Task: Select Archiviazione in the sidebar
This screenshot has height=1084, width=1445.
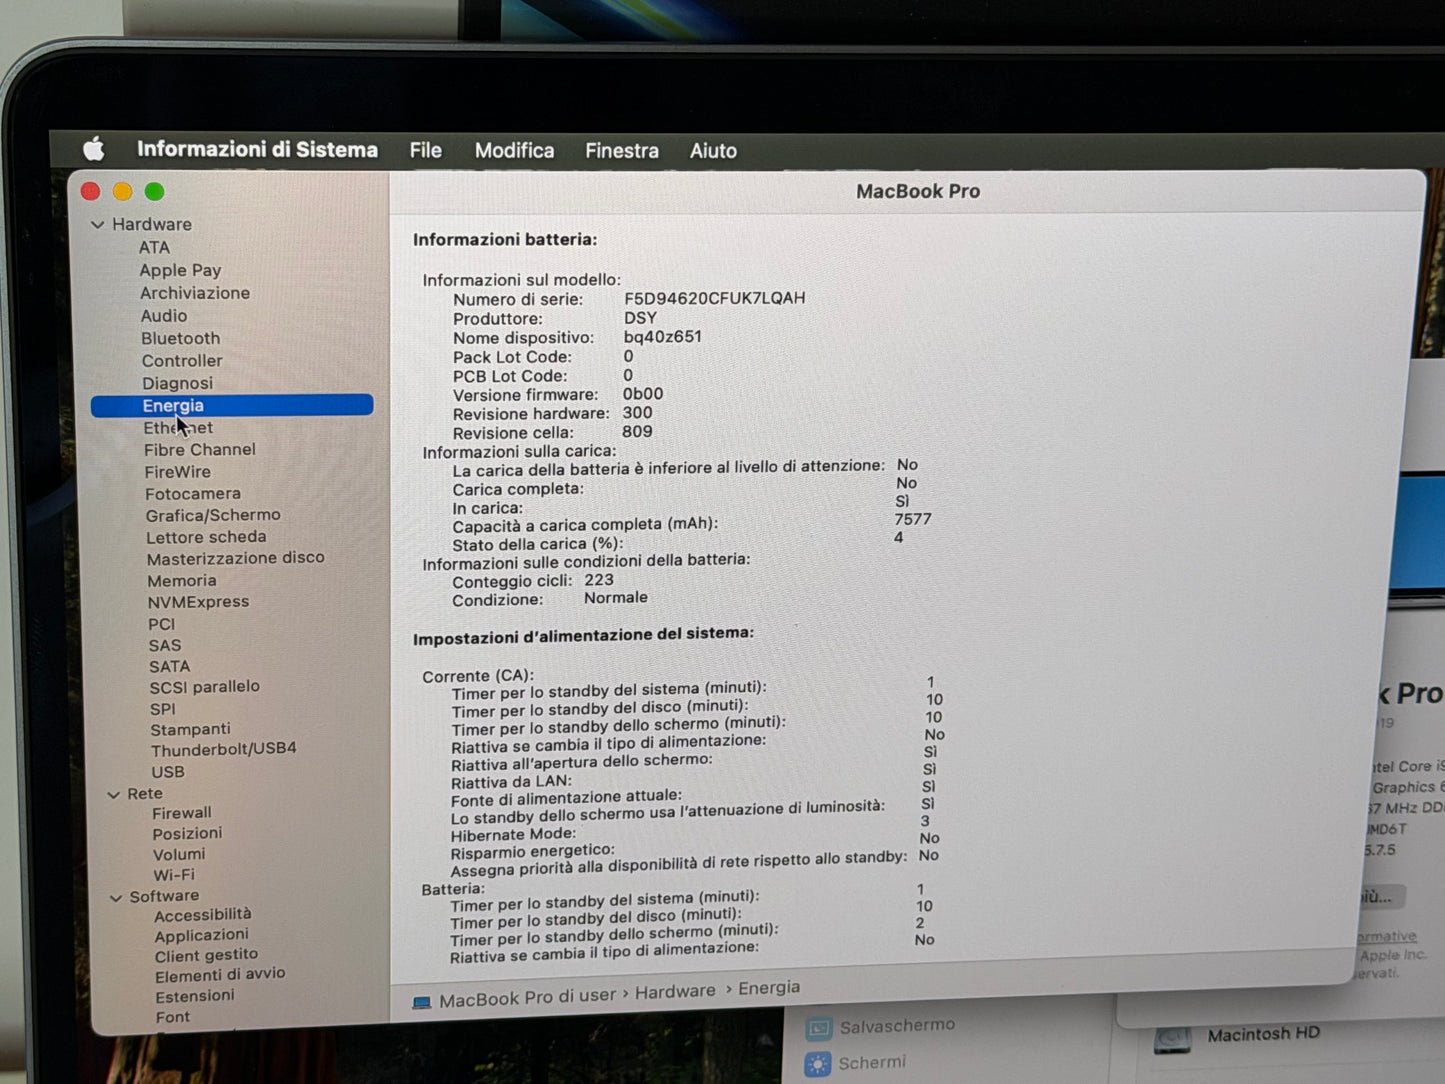Action: (195, 293)
